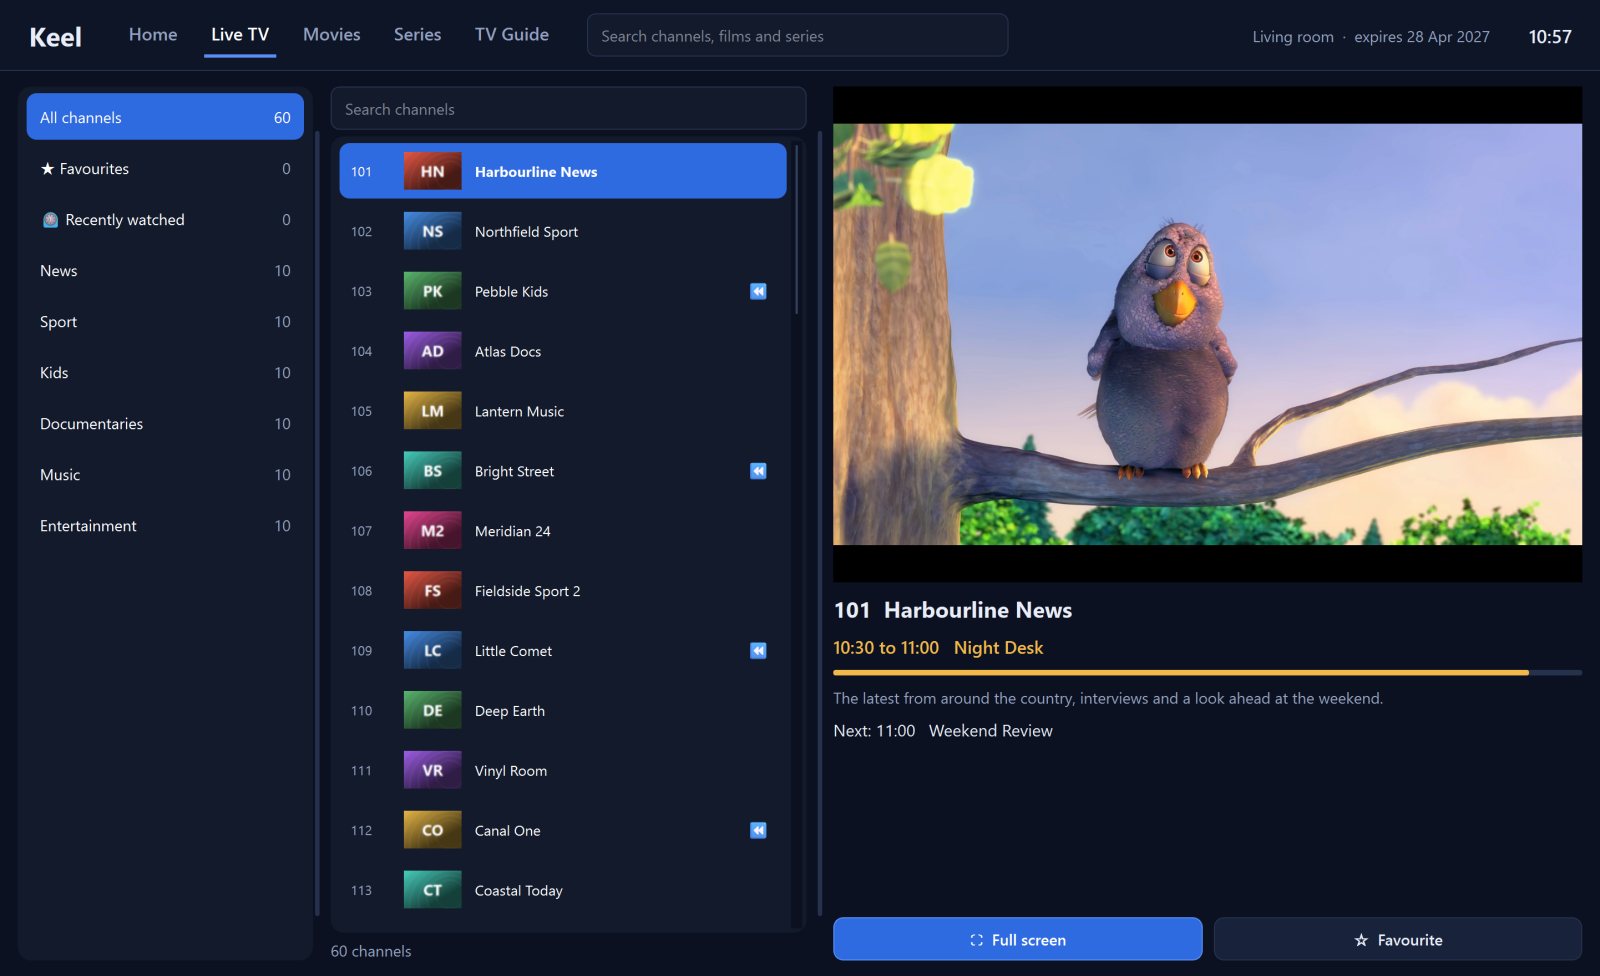Select Pebble Kids channel 103

coord(563,291)
